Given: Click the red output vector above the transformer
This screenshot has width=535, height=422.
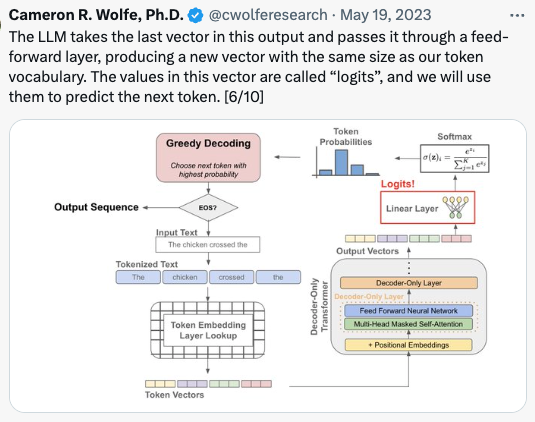Looking at the screenshot, I should (x=457, y=238).
